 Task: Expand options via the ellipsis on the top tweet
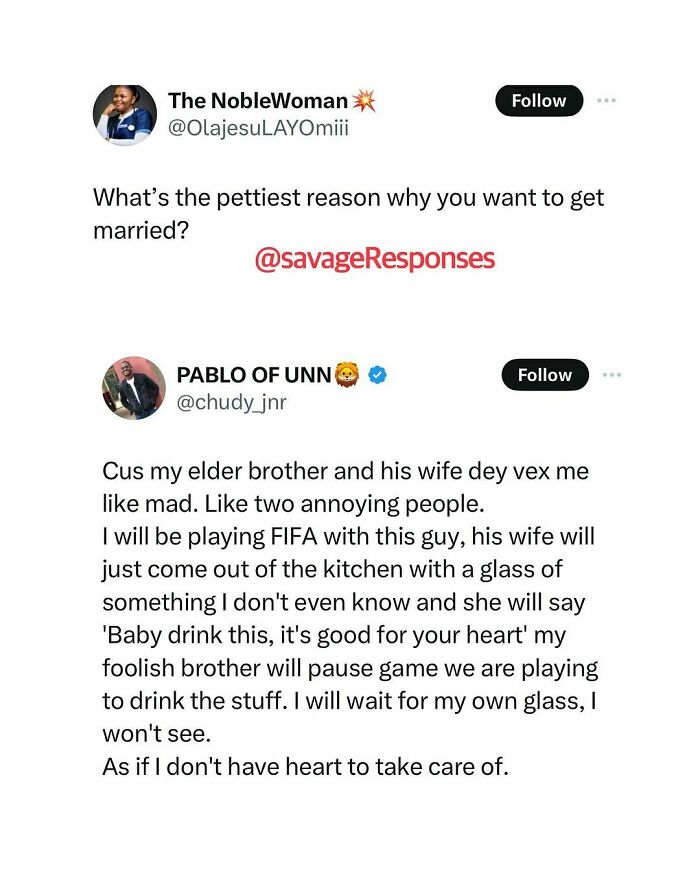(x=607, y=100)
